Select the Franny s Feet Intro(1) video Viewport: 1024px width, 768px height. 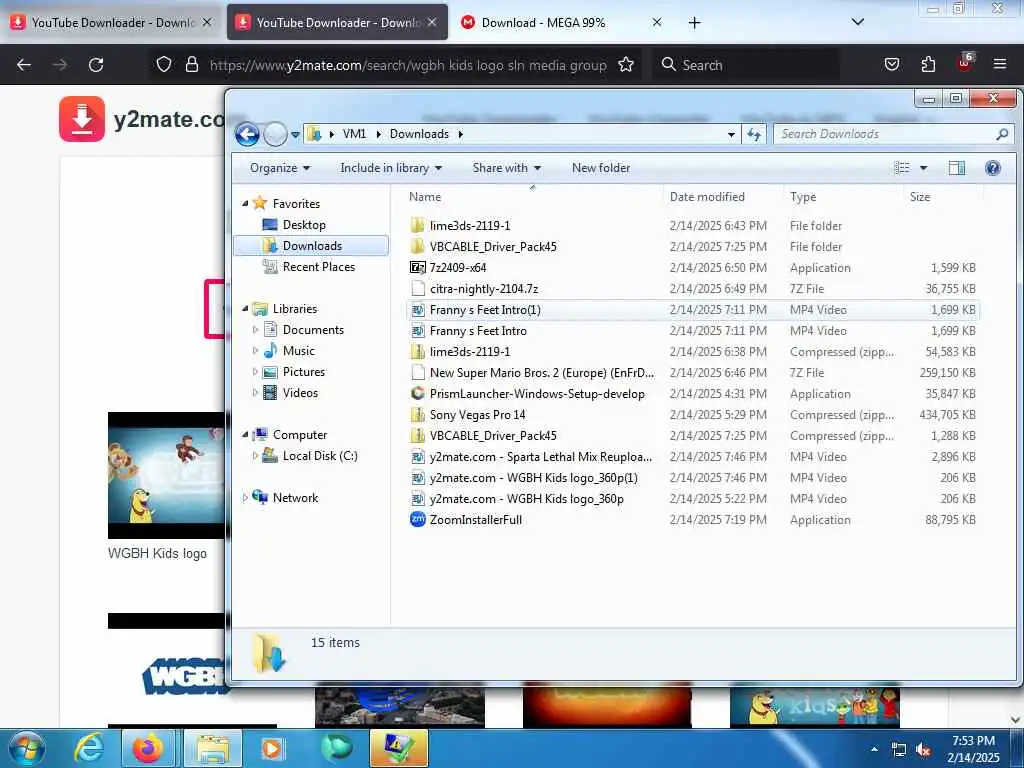(692, 310)
